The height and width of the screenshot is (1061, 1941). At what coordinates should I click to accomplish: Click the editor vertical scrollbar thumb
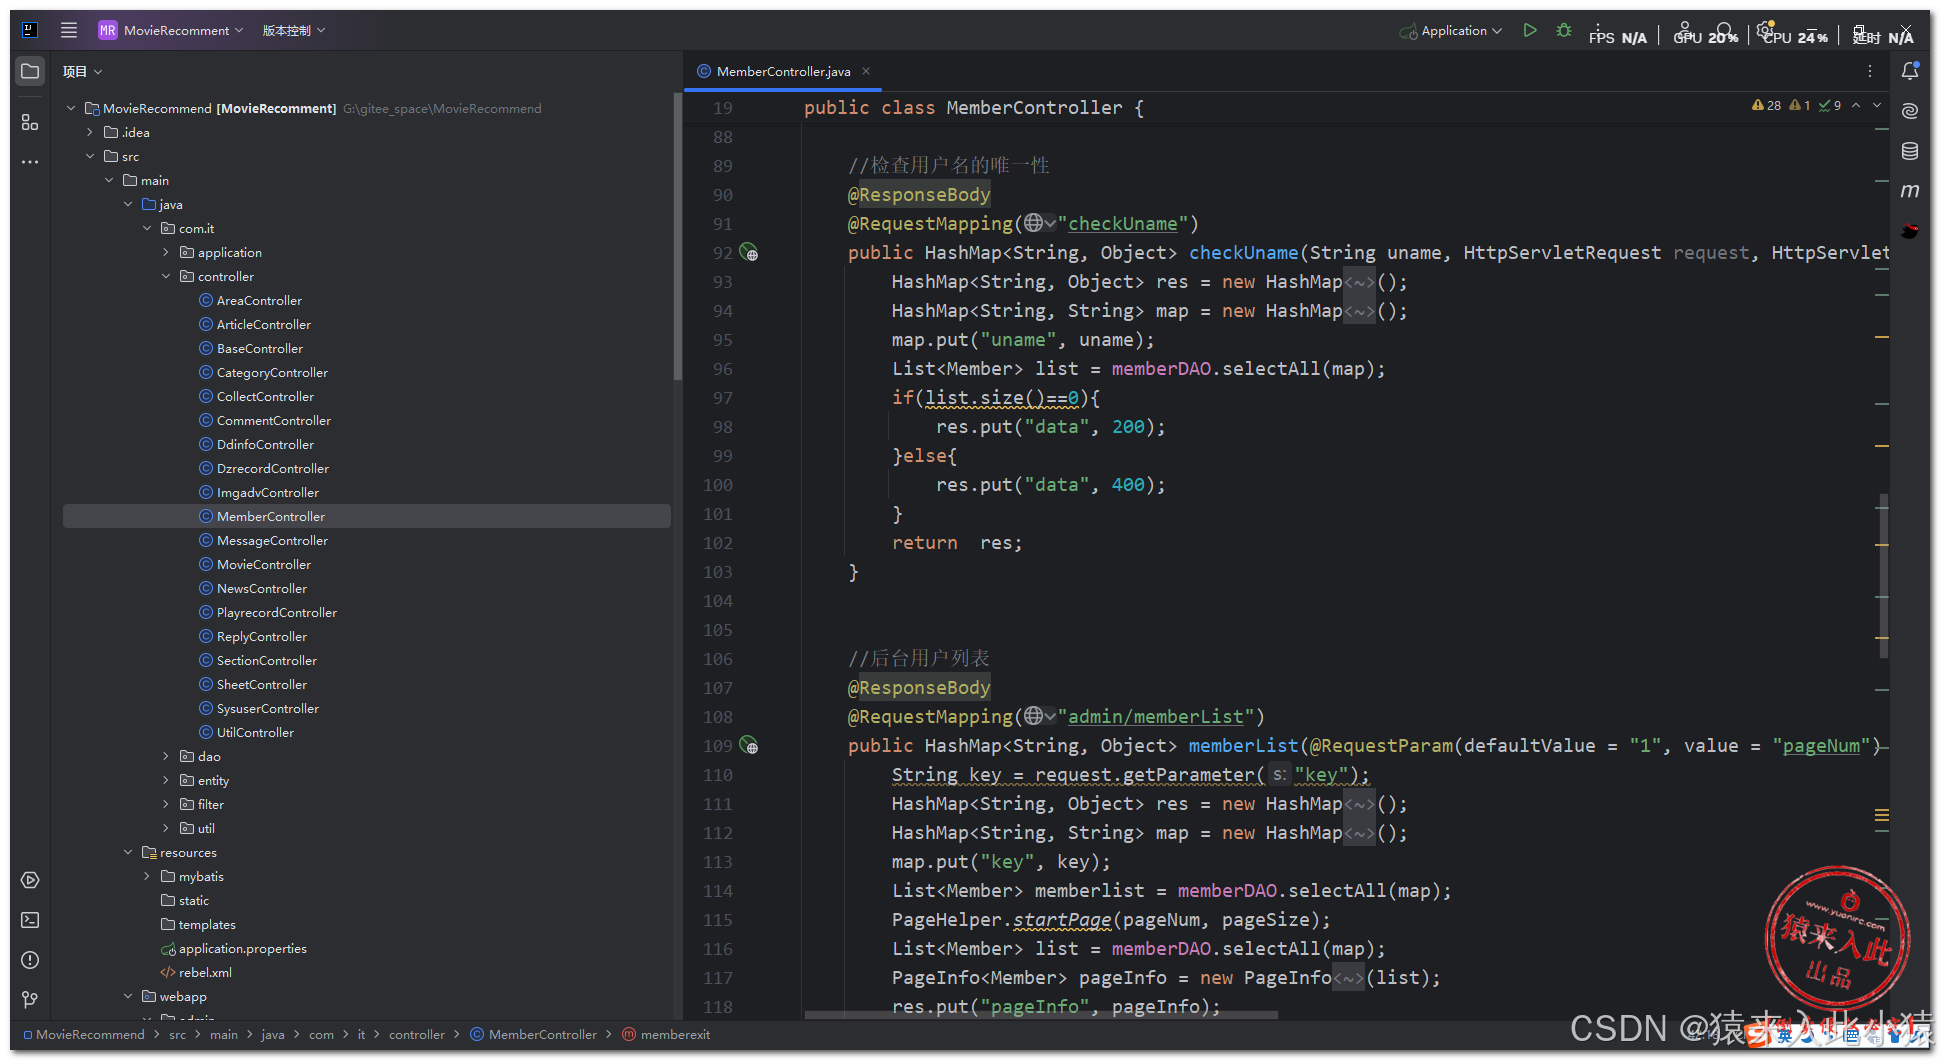[x=1884, y=576]
